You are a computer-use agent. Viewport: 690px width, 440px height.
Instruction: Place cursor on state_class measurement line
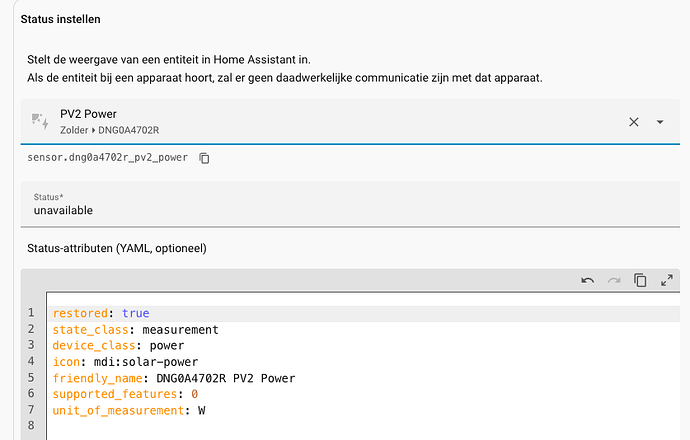[135, 329]
